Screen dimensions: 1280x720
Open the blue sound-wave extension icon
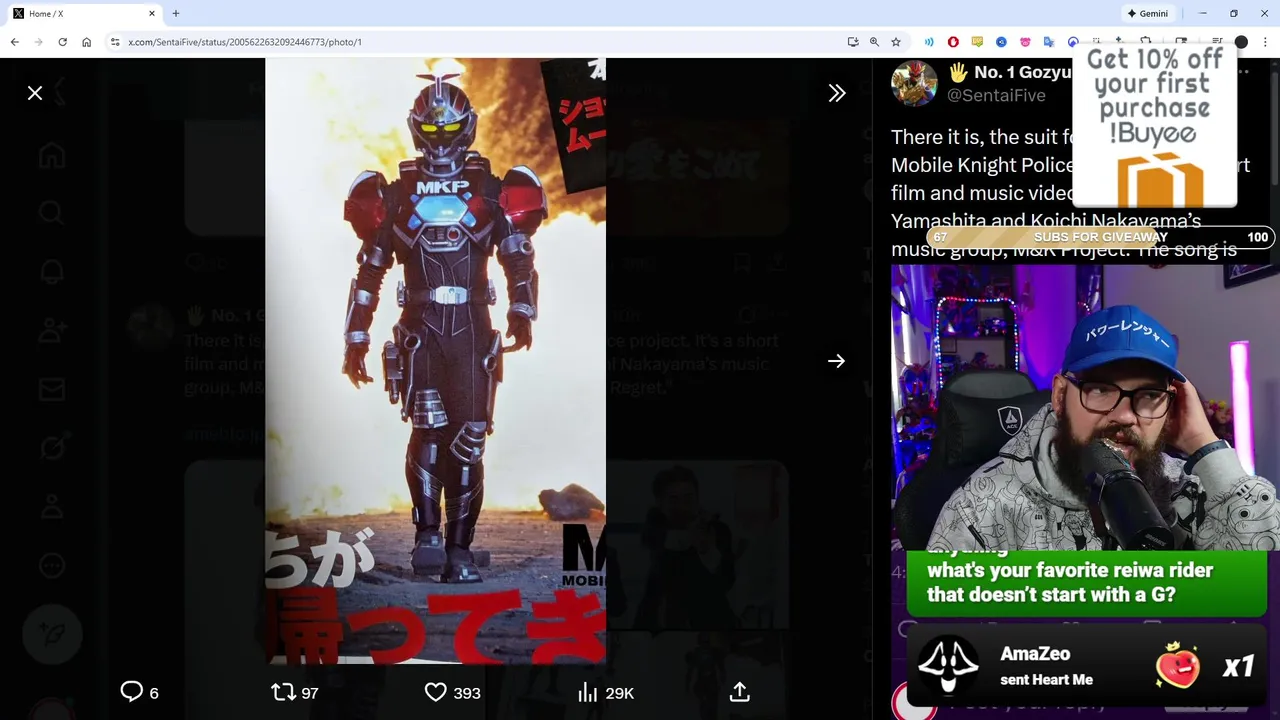coord(929,42)
